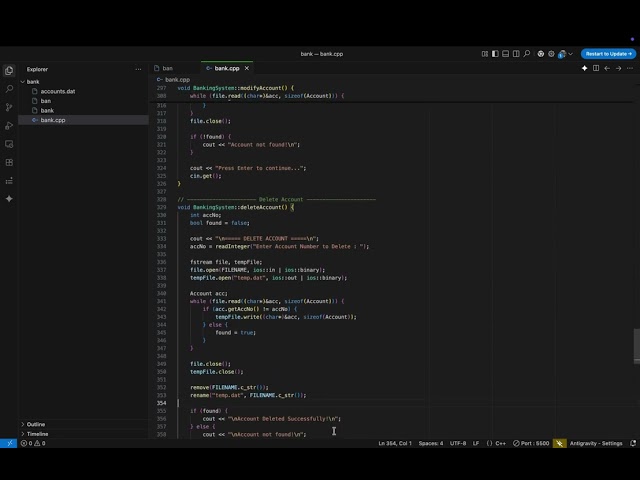Click the Restart to Update button
Image resolution: width=640 pixels, height=480 pixels.
pyautogui.click(x=608, y=54)
